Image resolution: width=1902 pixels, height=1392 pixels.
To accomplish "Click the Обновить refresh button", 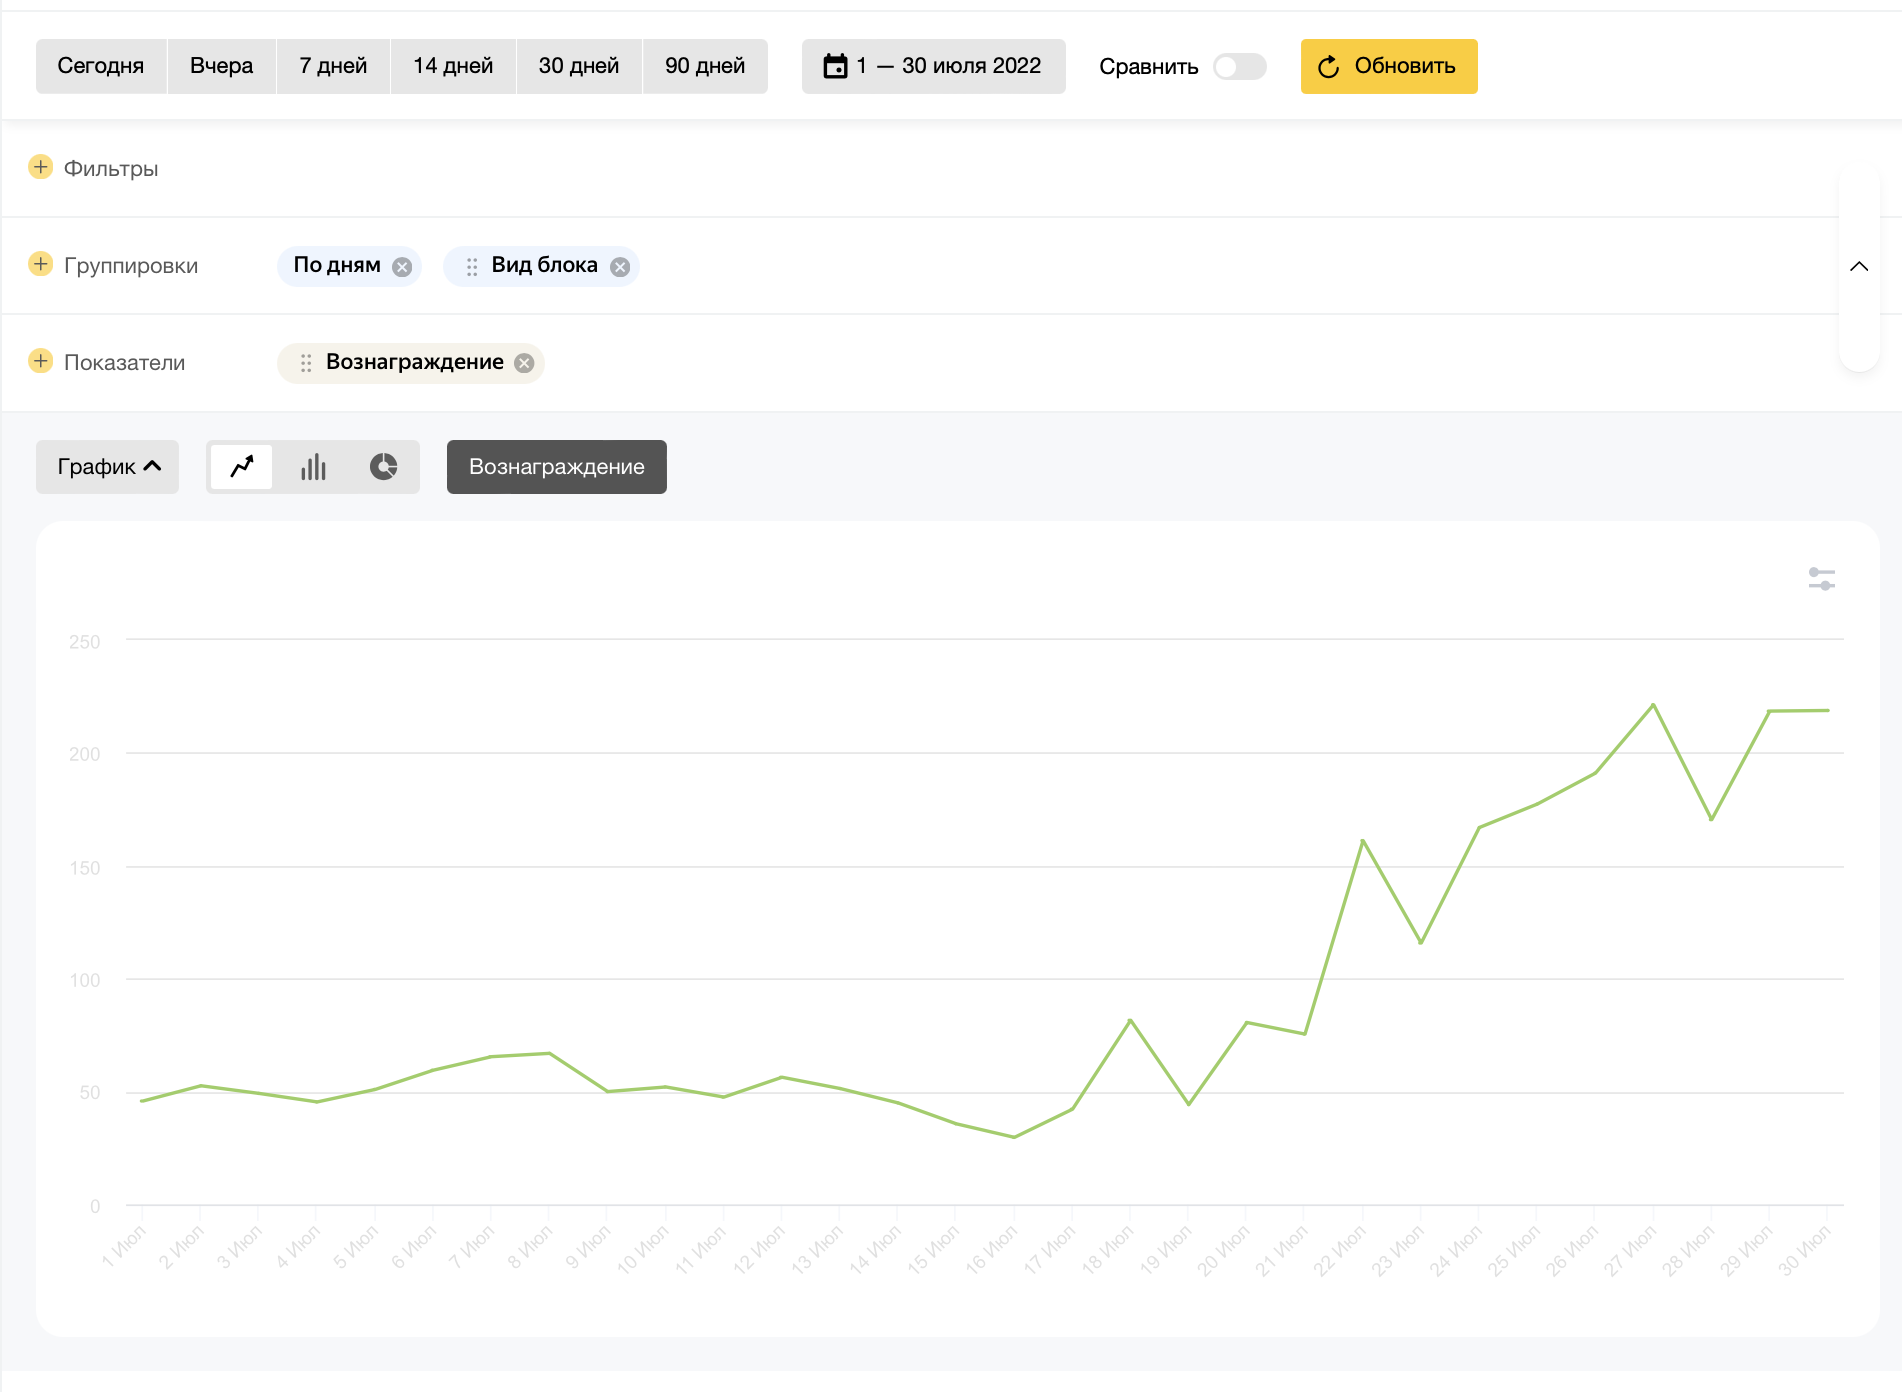I will tap(1388, 66).
